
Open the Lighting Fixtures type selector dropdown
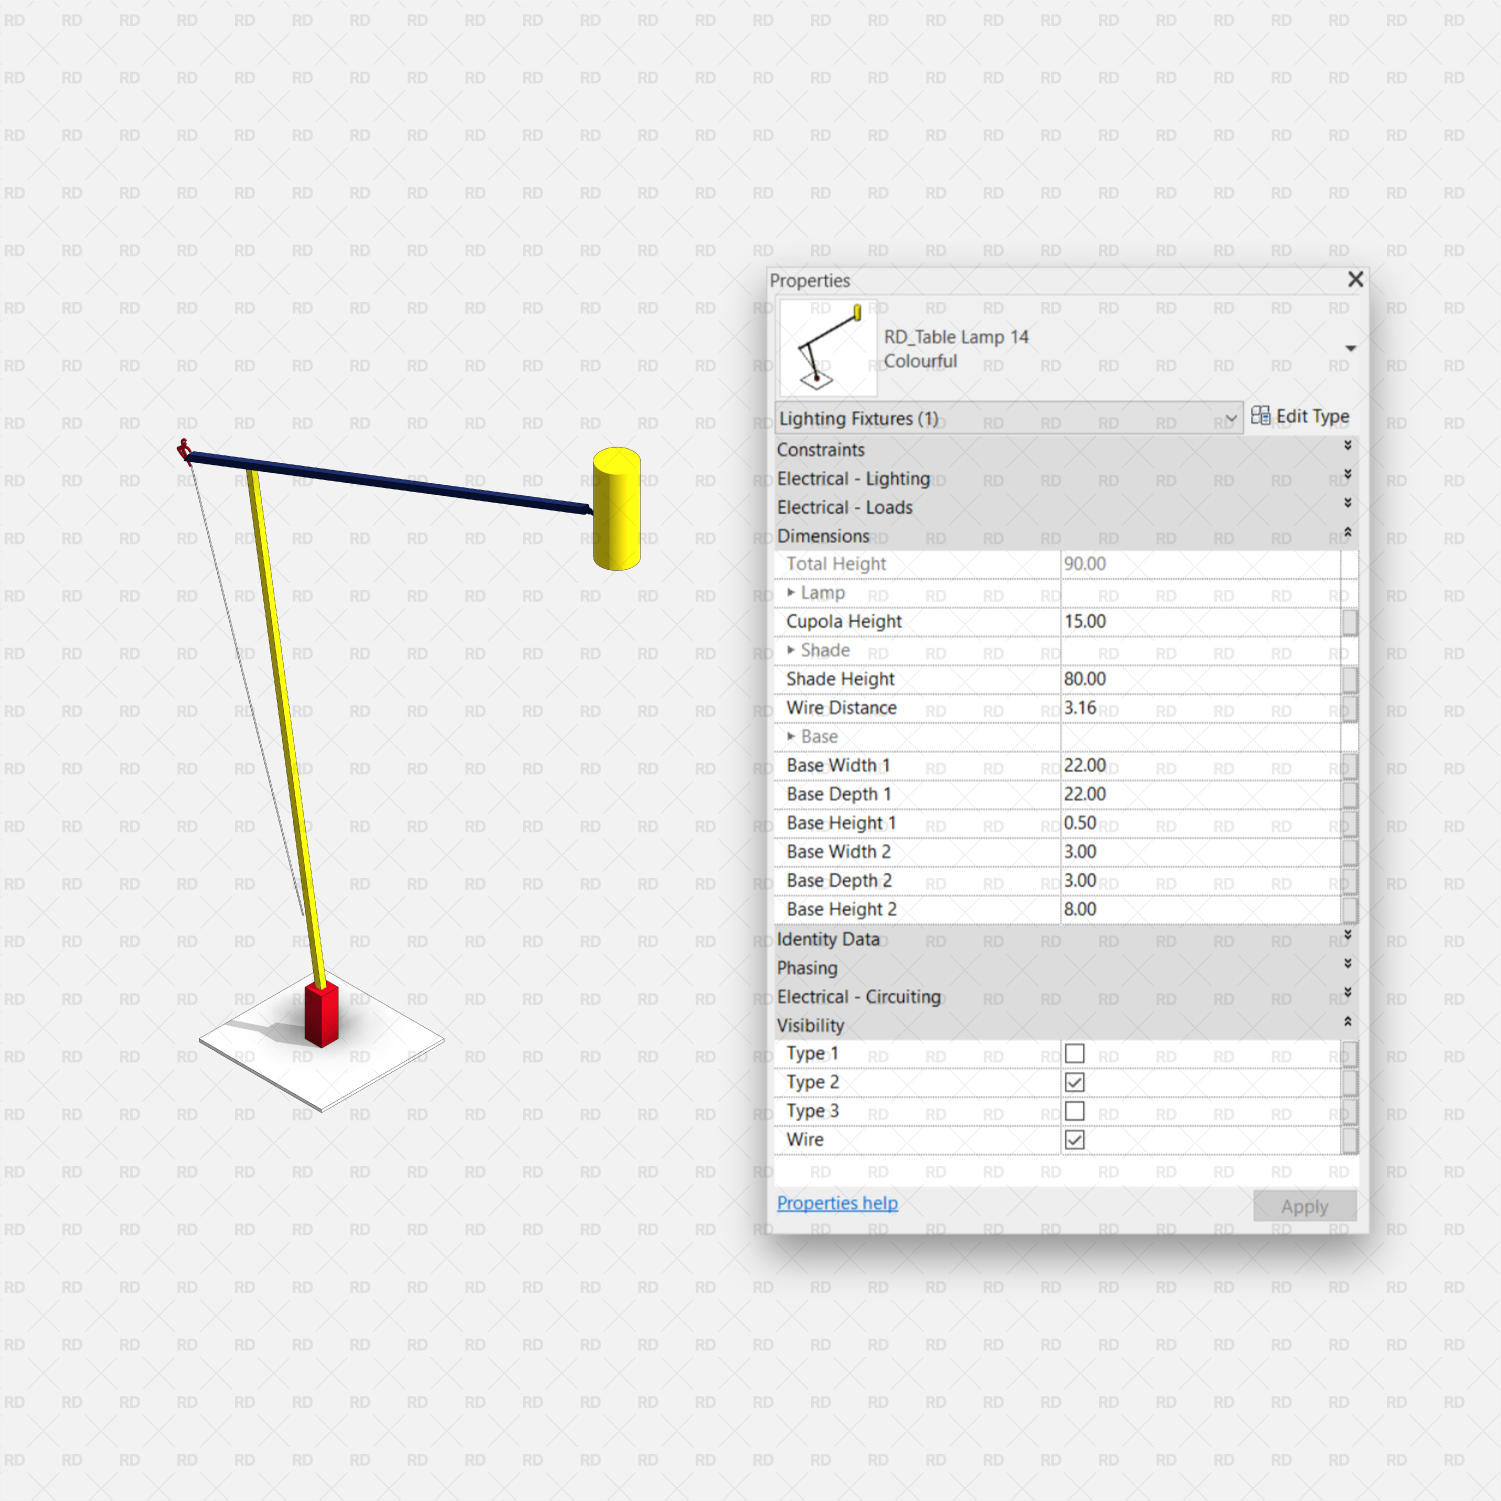(x=1232, y=419)
